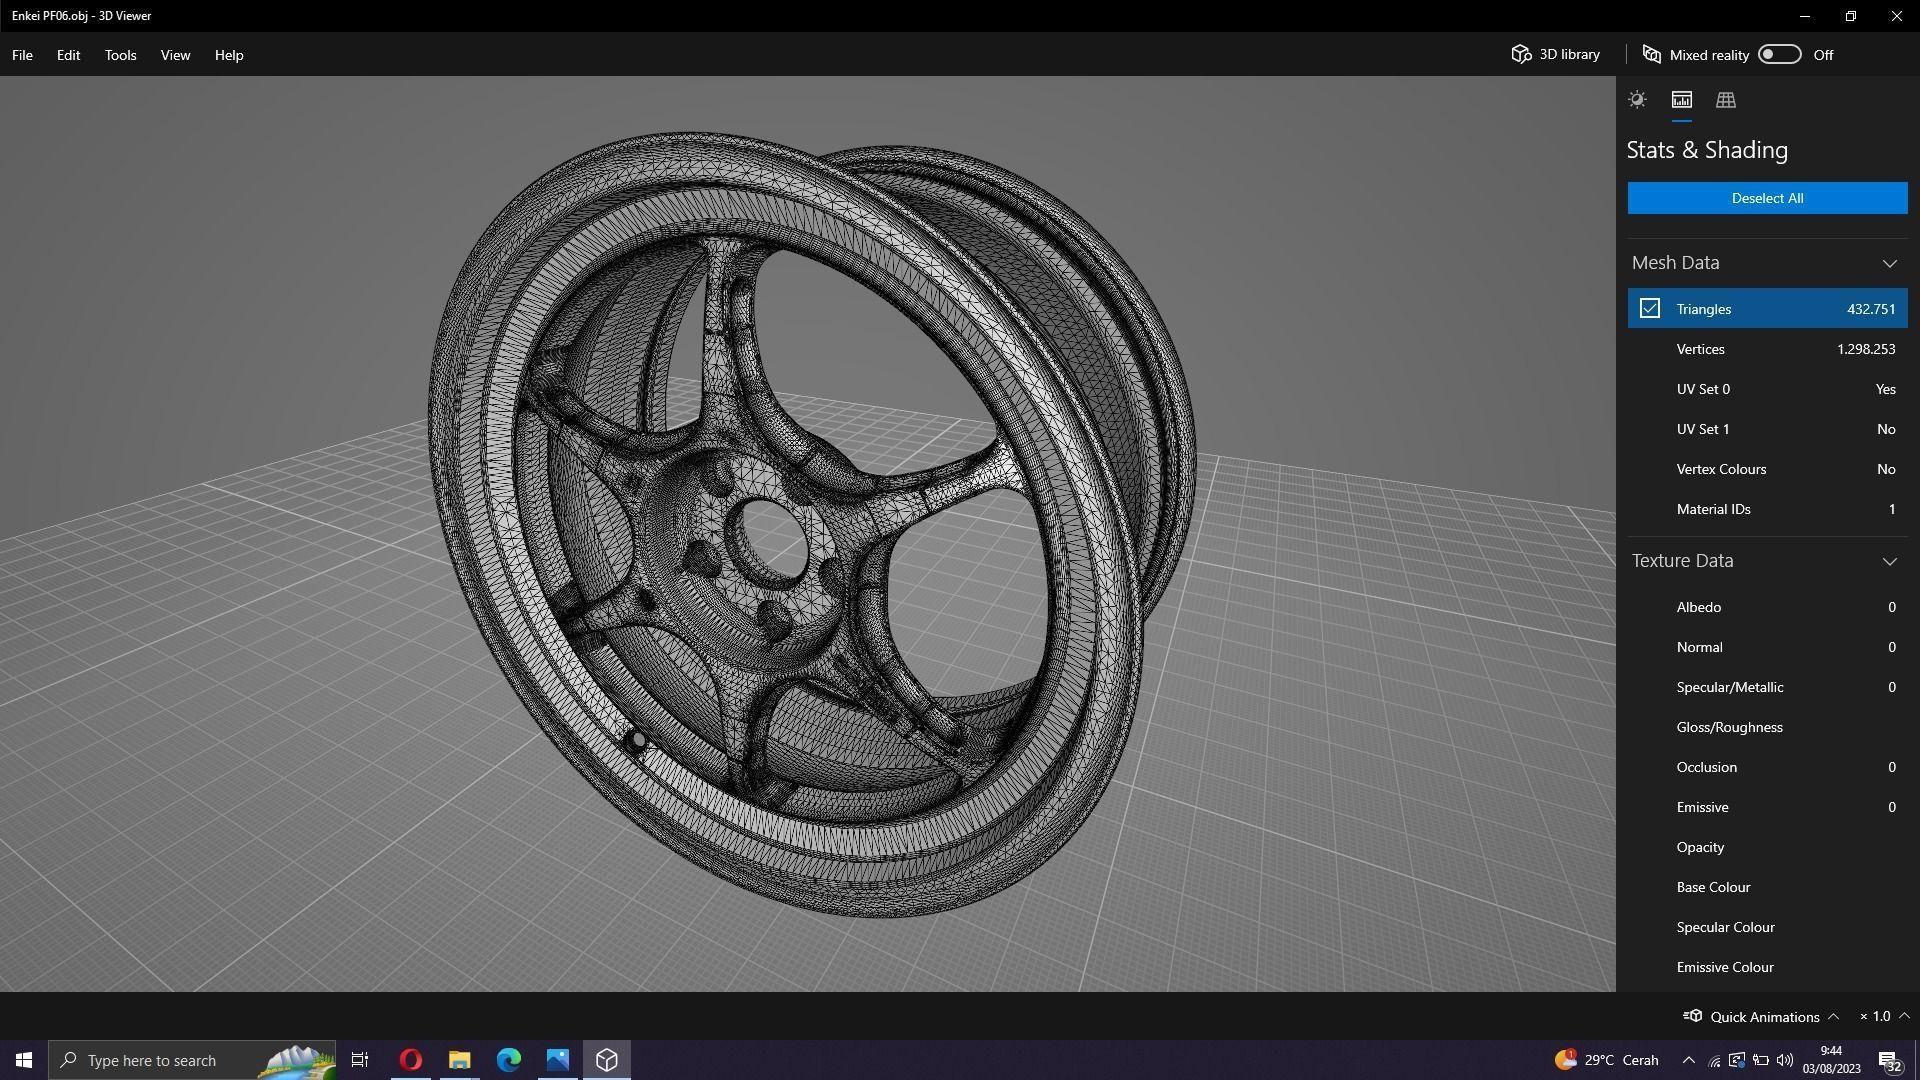The height and width of the screenshot is (1080, 1920).
Task: Toggle the Mixed reality switch
Action: (1779, 54)
